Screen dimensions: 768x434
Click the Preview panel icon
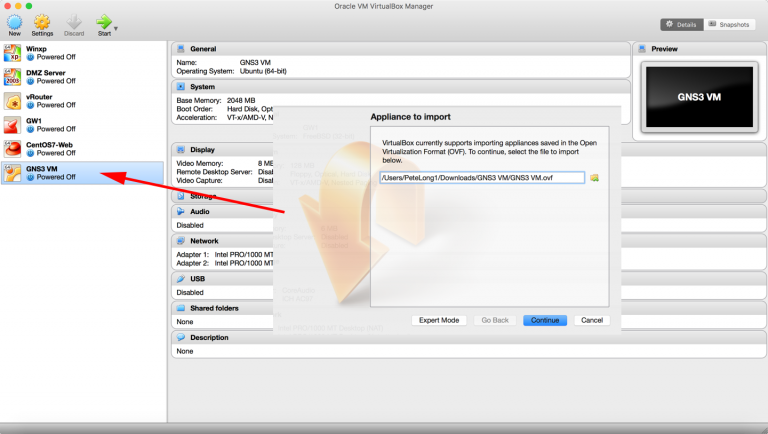642,48
